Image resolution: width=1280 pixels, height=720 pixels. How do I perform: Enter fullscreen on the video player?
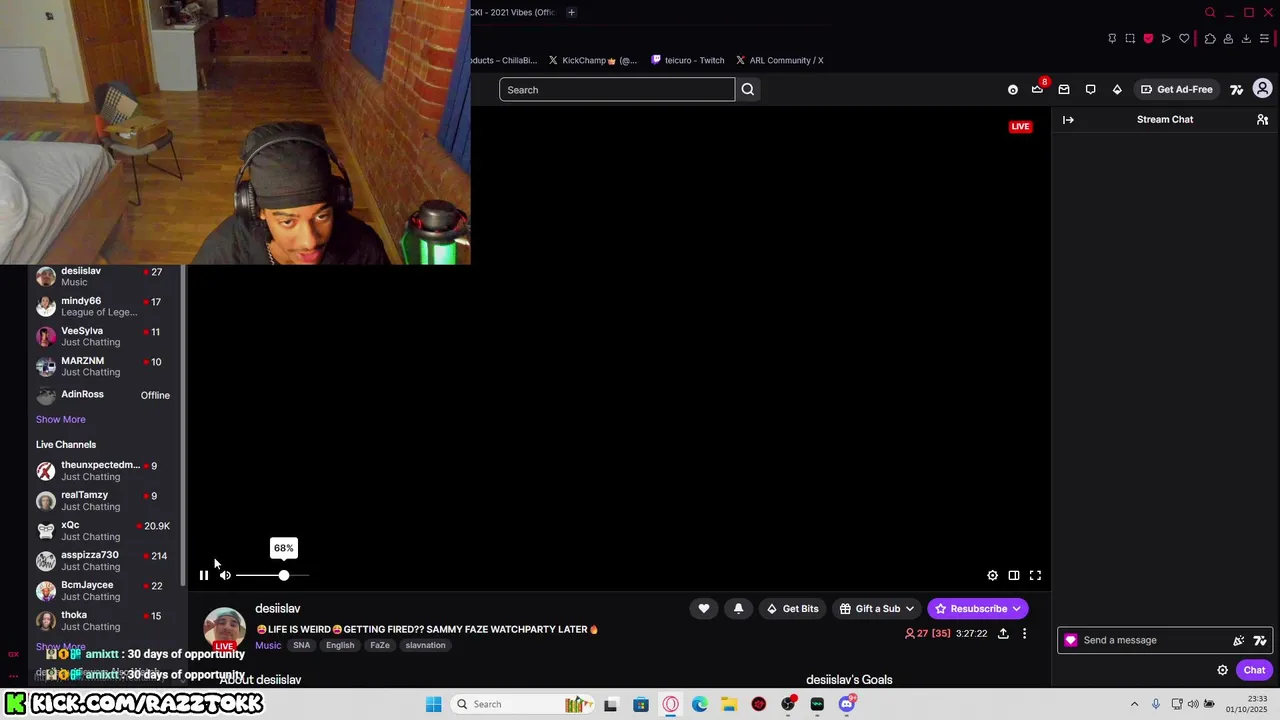click(1036, 575)
